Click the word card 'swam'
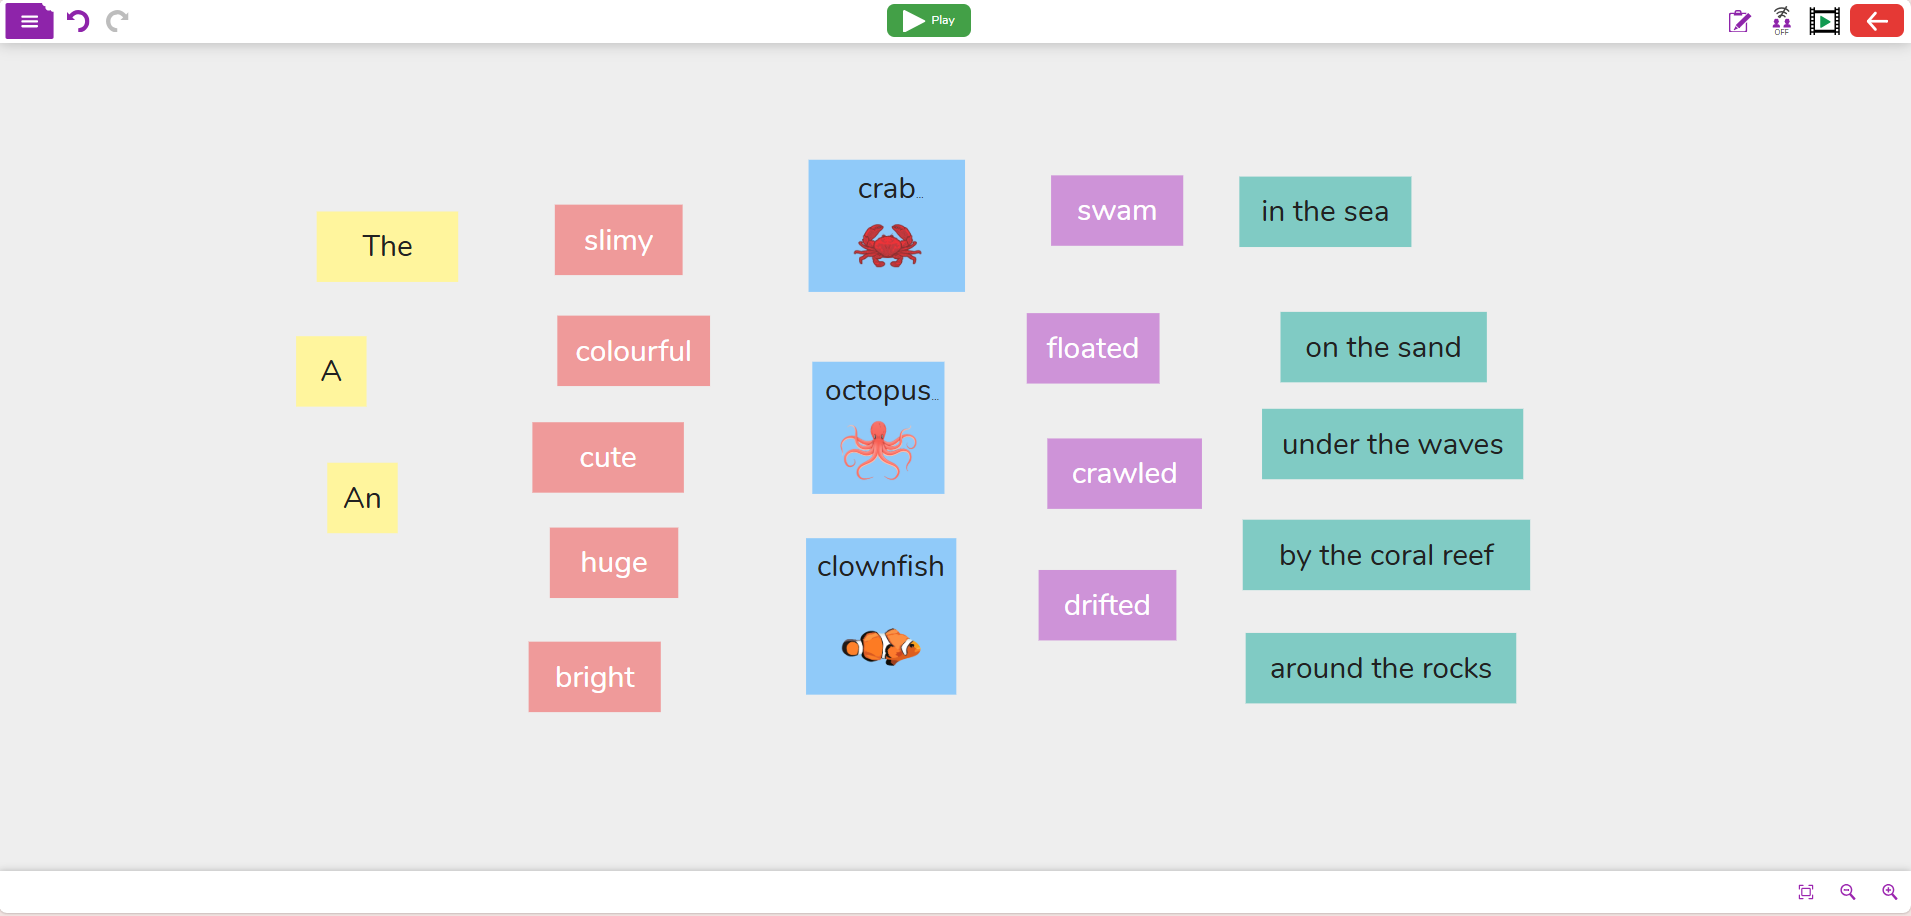This screenshot has height=916, width=1911. [x=1116, y=210]
